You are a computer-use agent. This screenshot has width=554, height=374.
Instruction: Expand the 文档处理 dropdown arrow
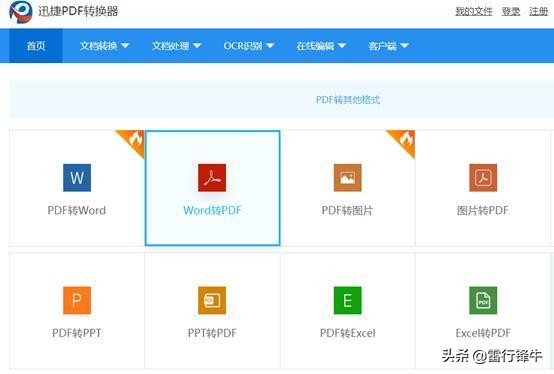[197, 46]
